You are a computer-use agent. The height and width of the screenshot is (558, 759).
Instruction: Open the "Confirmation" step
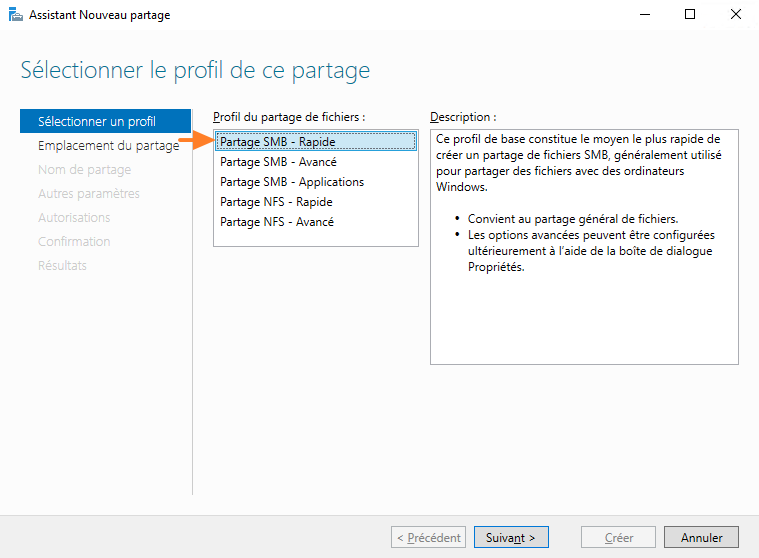tap(74, 241)
